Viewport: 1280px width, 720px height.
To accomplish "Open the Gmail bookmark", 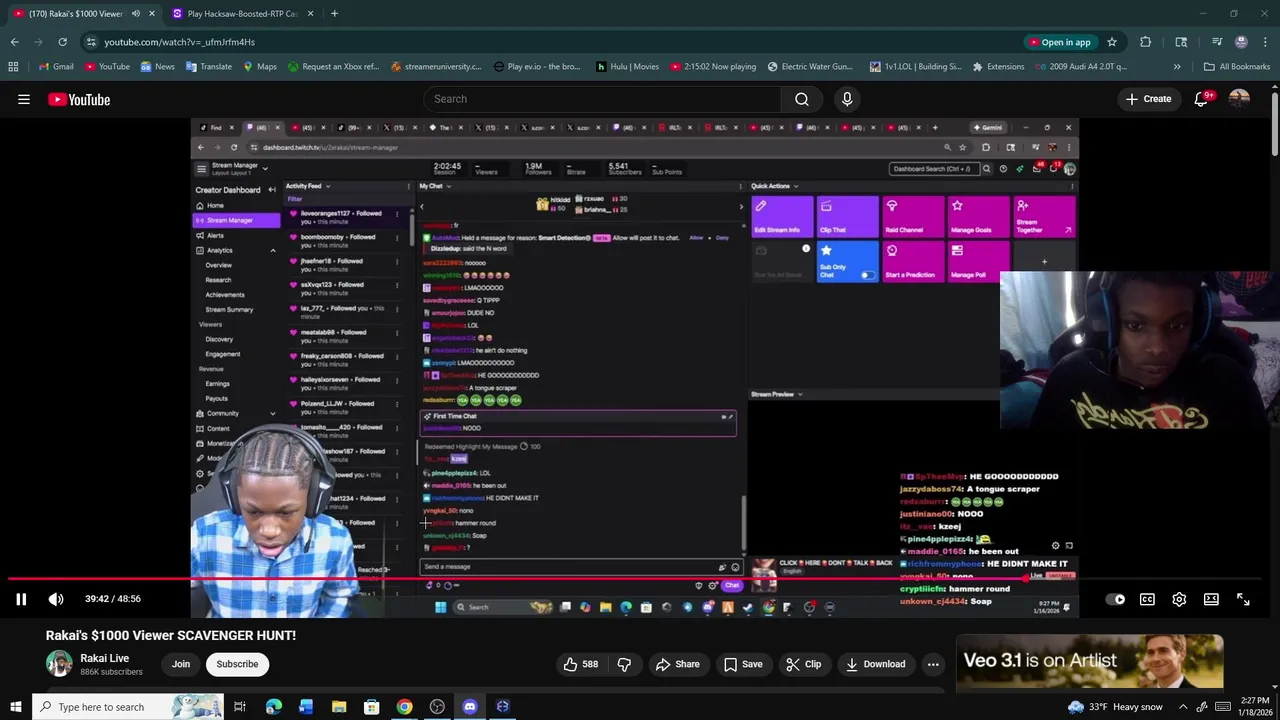I will 56,67.
